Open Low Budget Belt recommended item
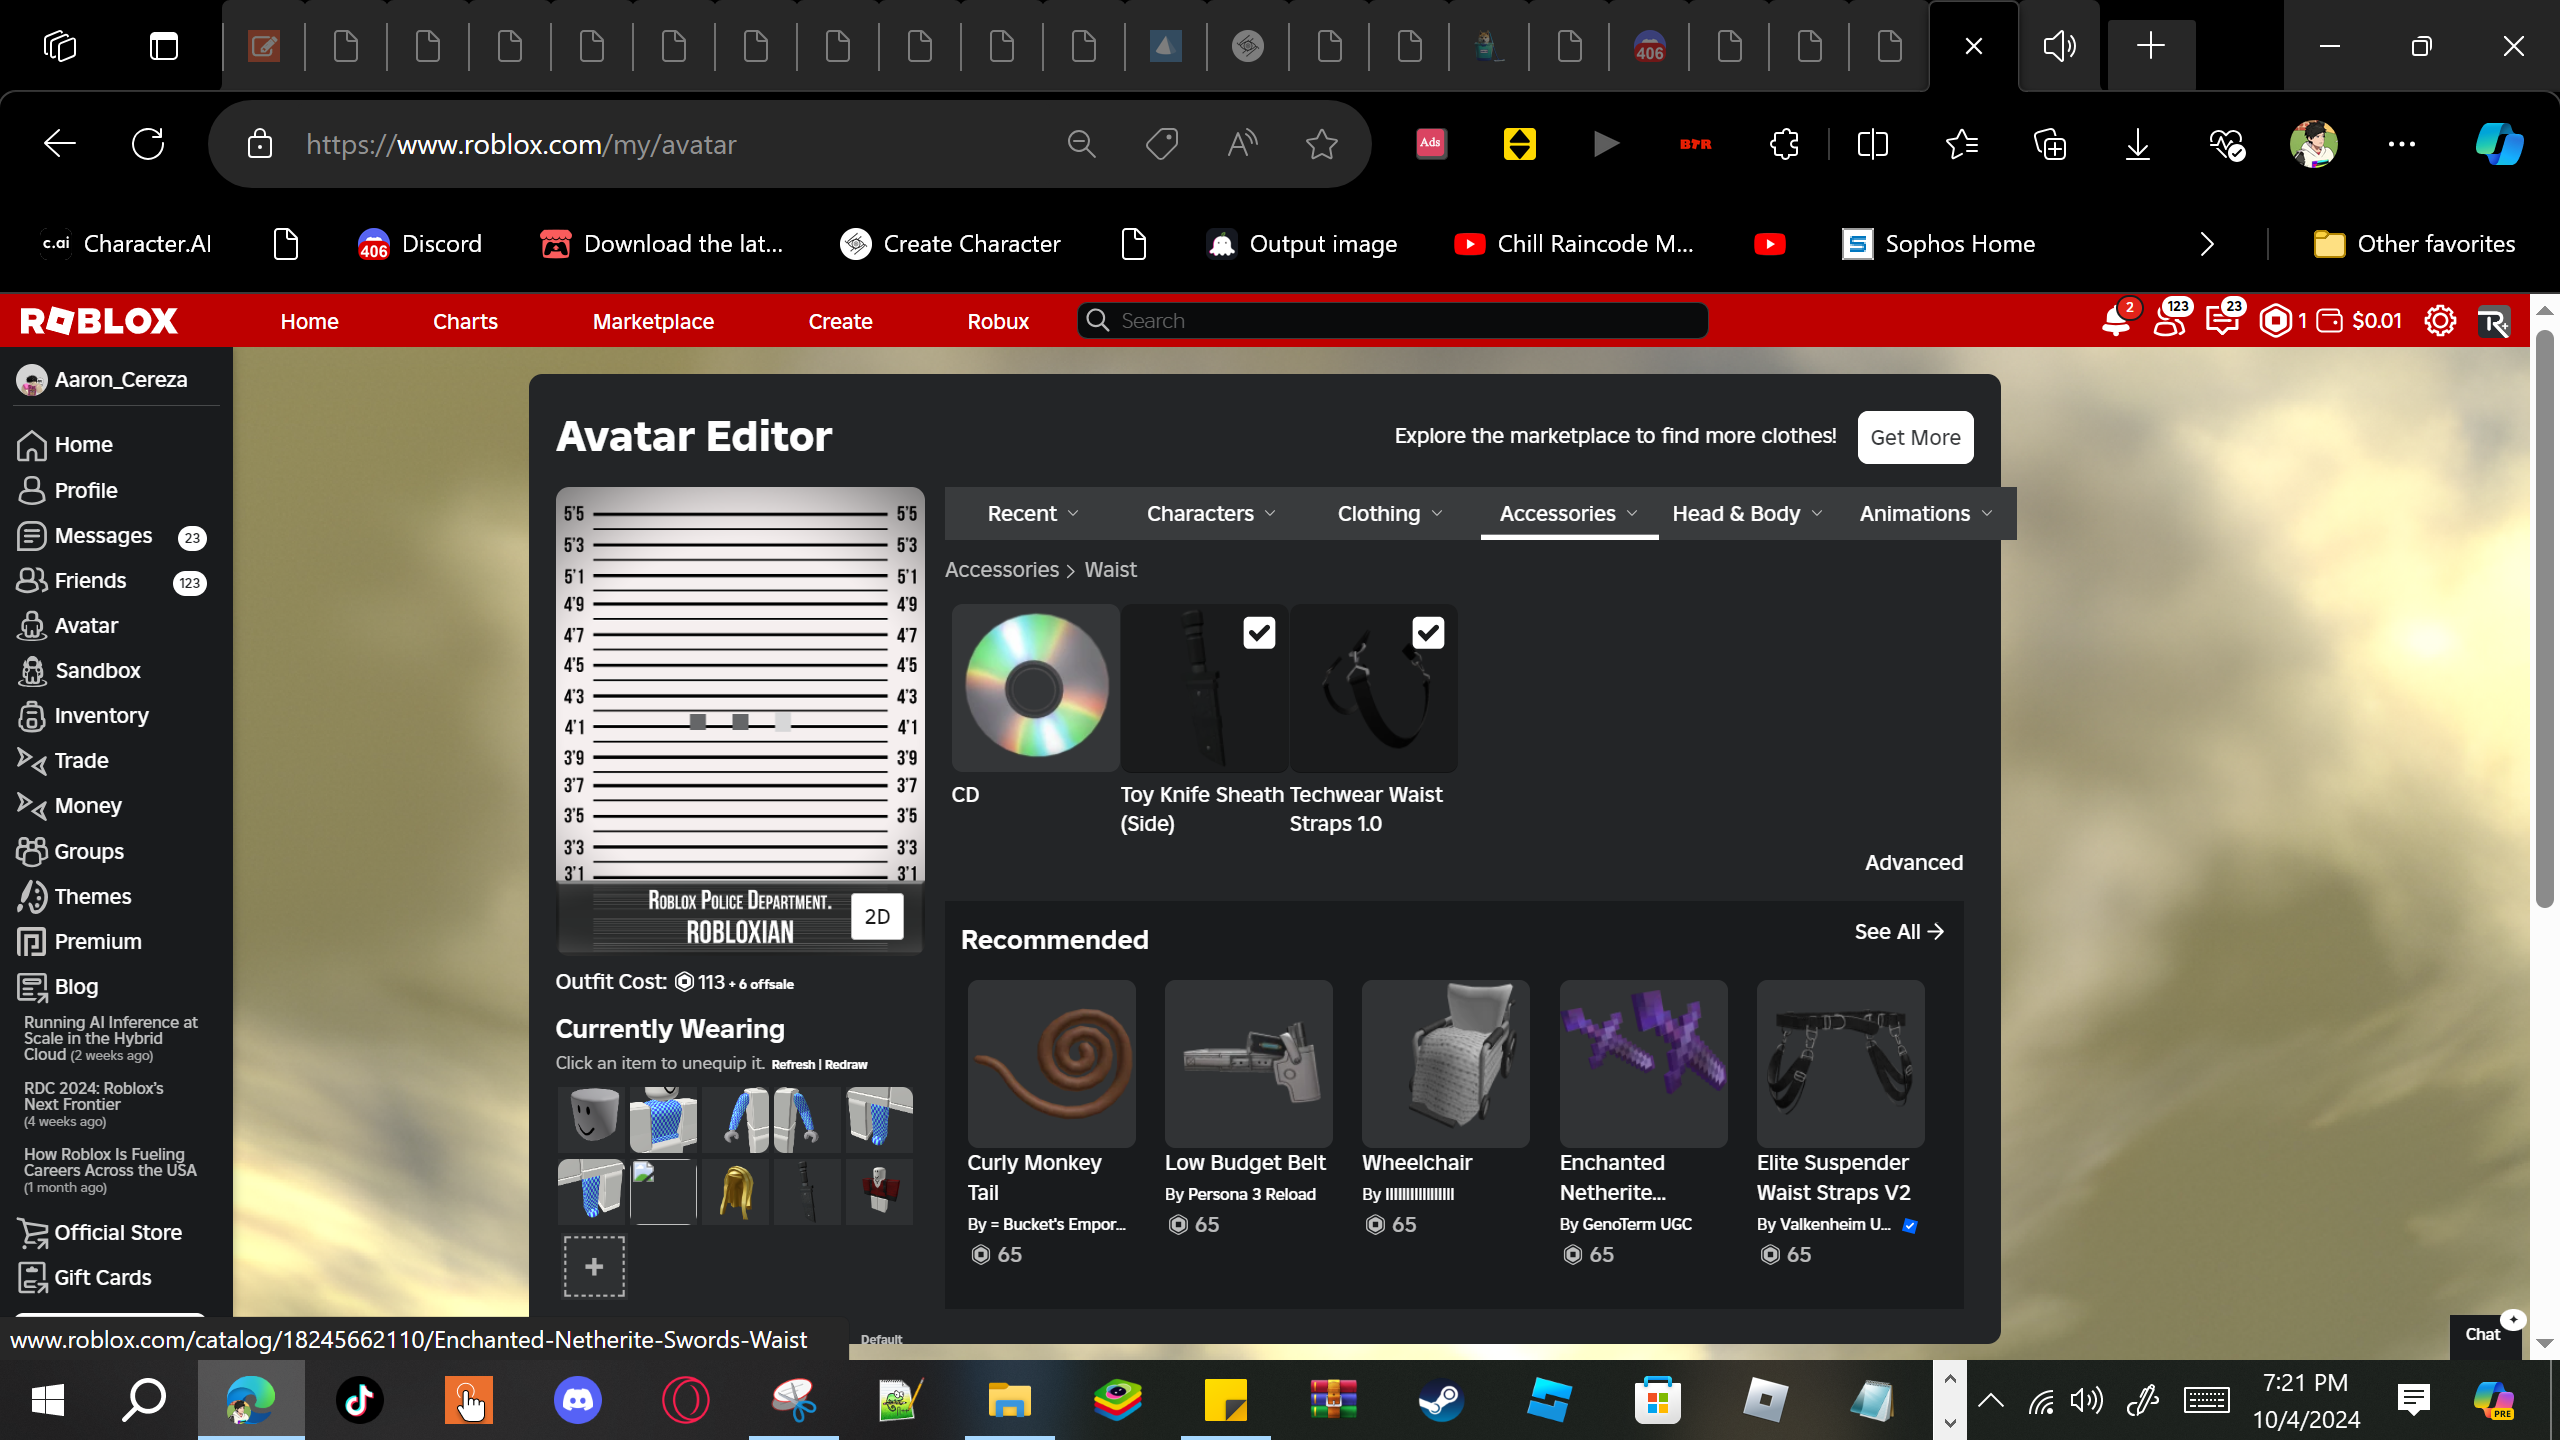This screenshot has width=2560, height=1440. [1248, 1064]
